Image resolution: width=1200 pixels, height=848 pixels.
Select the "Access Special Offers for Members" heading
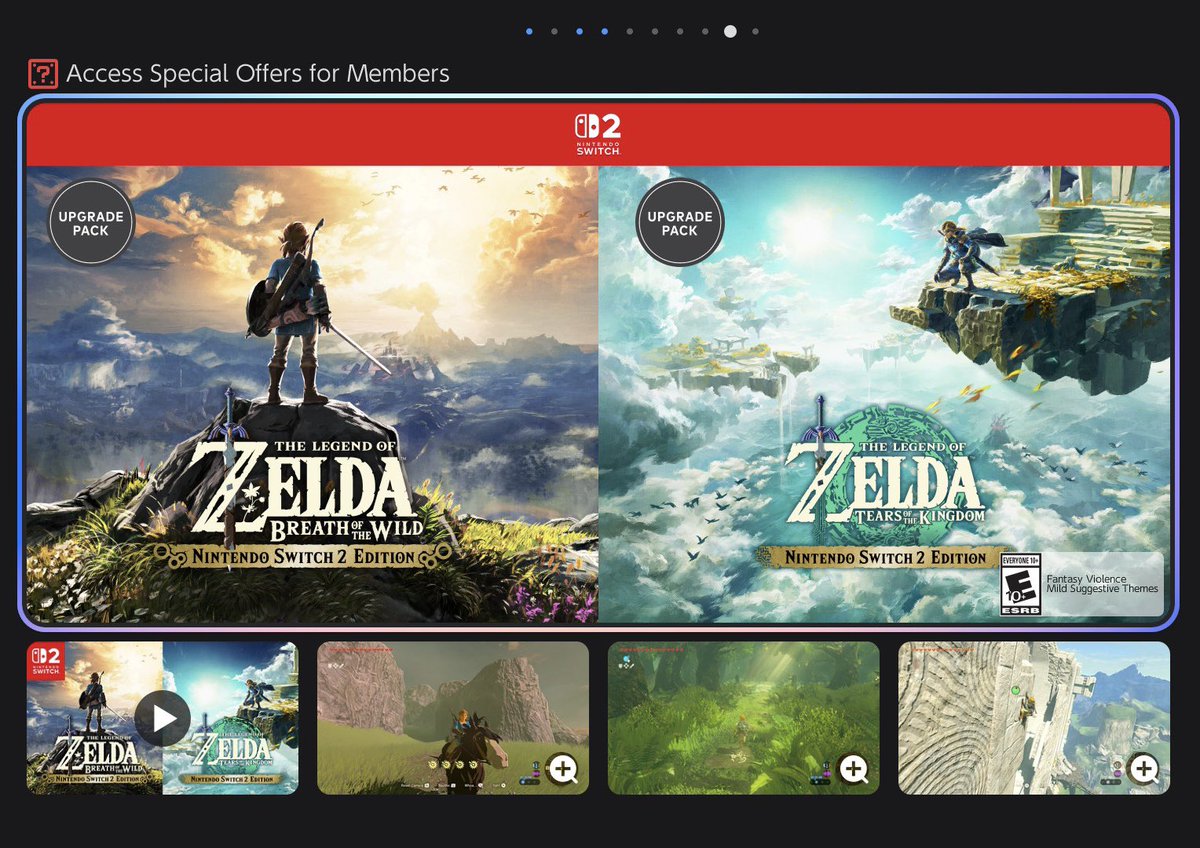point(258,74)
